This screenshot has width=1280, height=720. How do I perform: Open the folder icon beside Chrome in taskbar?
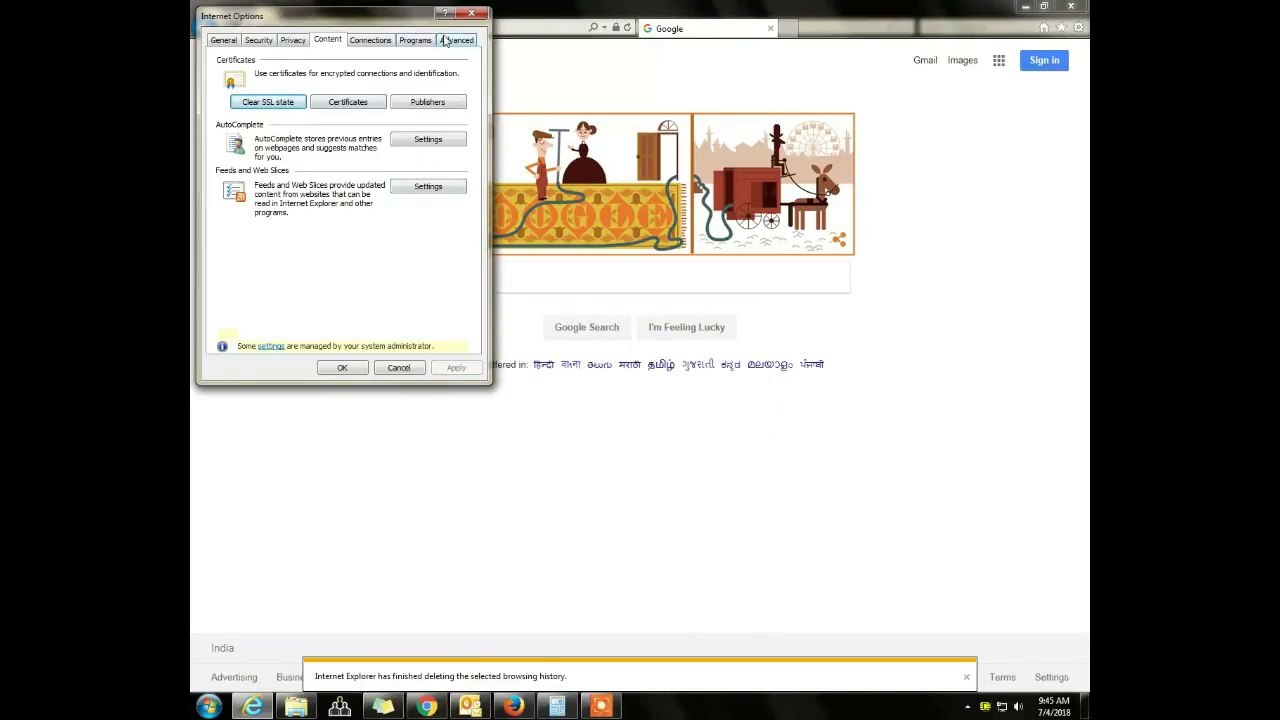tap(383, 707)
